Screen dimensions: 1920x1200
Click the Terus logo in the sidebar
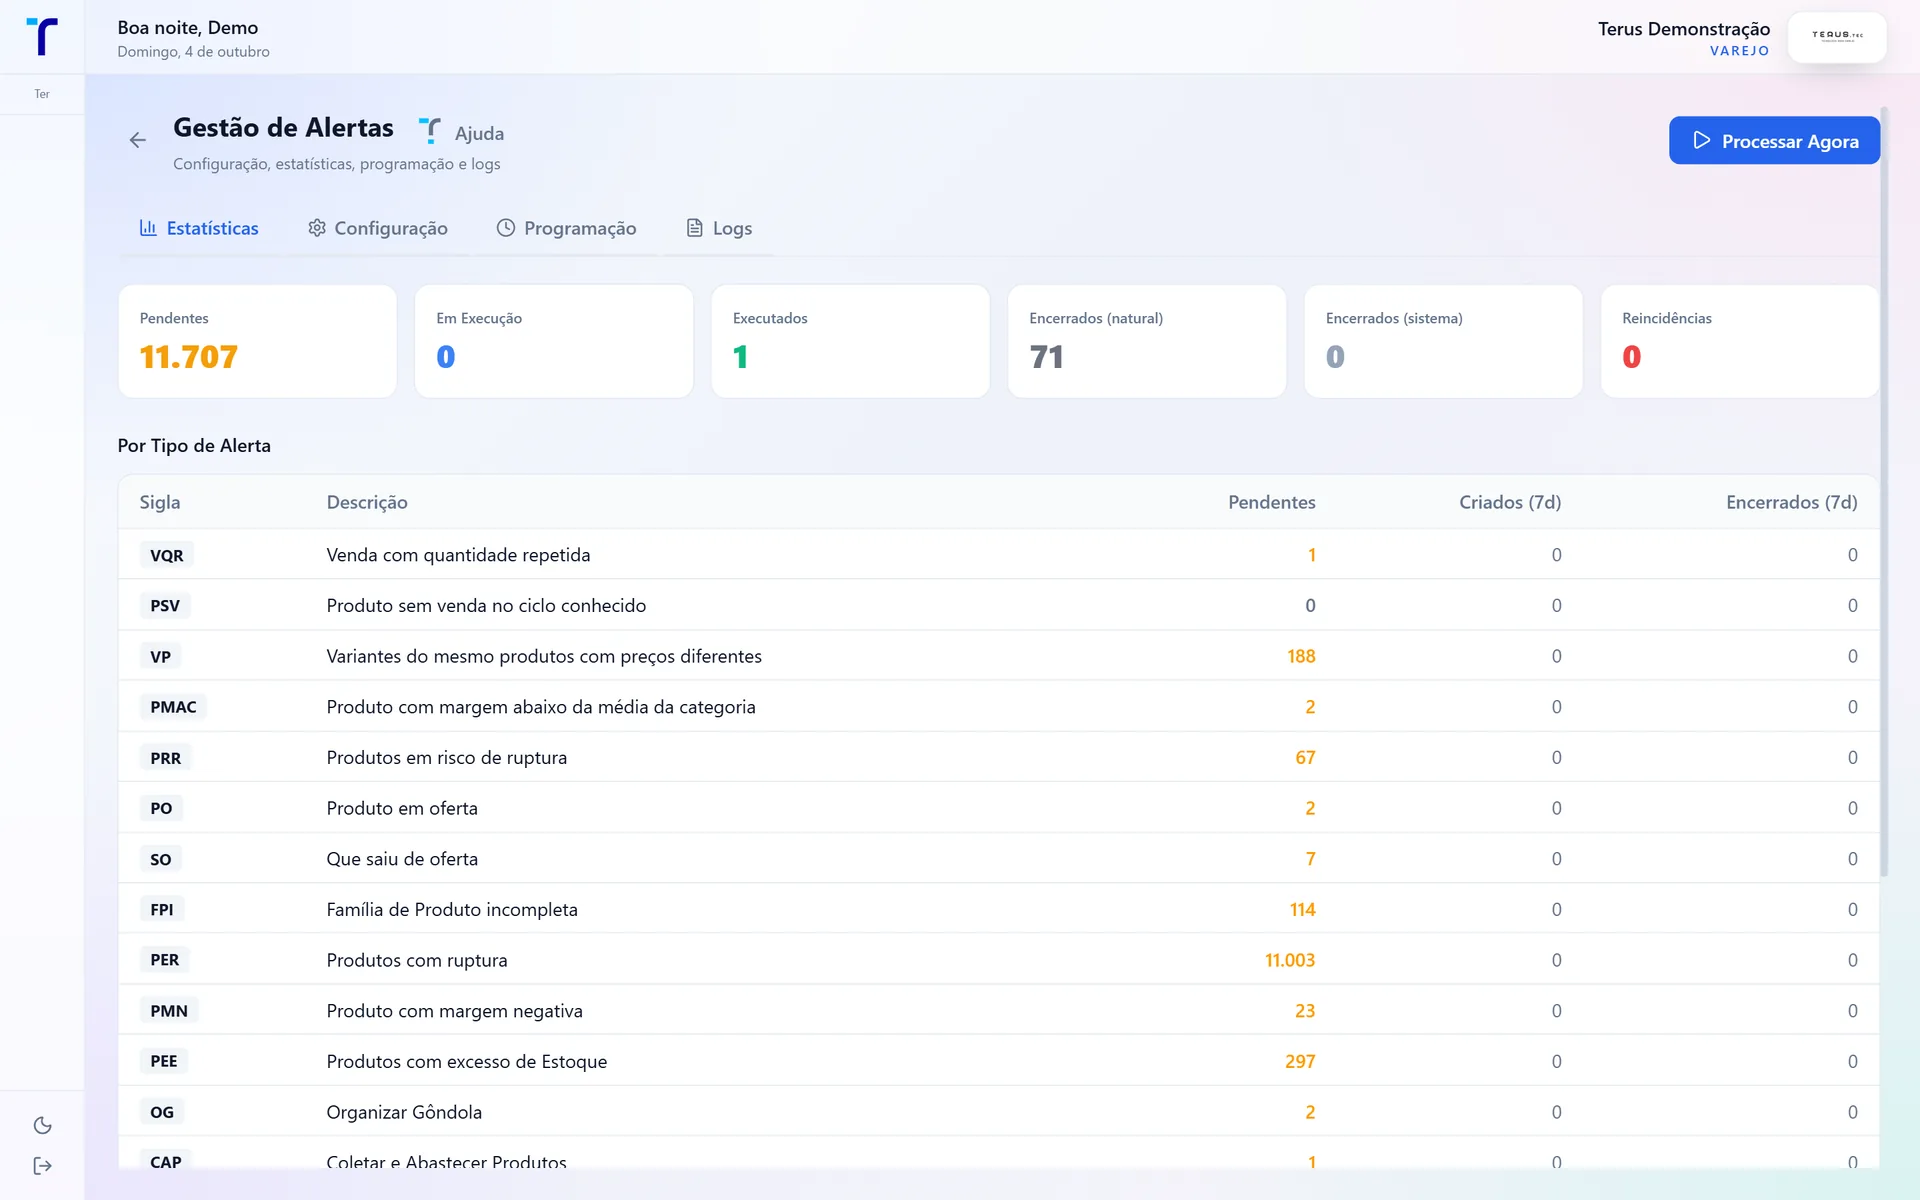pyautogui.click(x=42, y=36)
